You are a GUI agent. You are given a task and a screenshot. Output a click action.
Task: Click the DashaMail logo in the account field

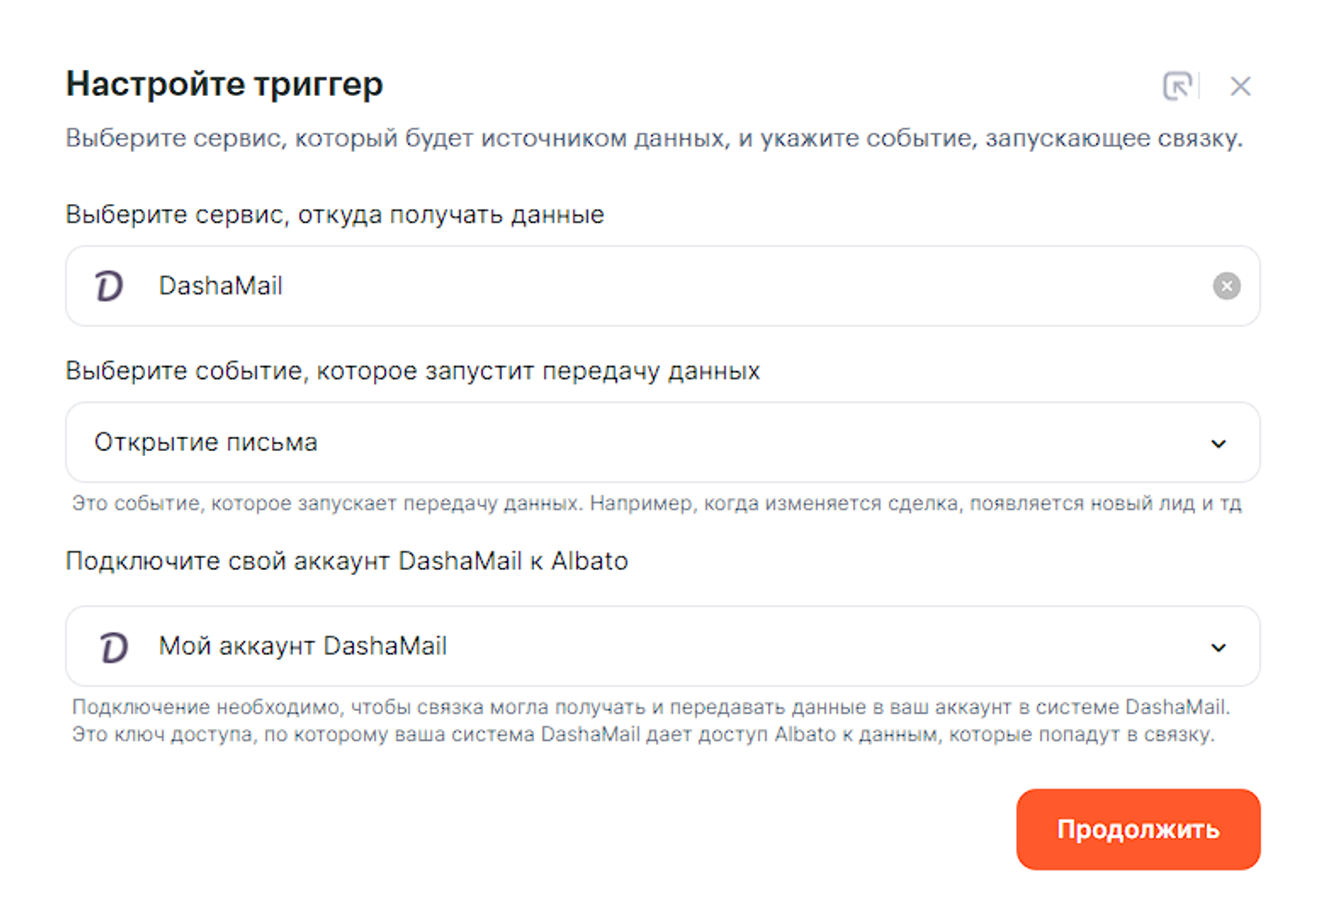click(114, 647)
